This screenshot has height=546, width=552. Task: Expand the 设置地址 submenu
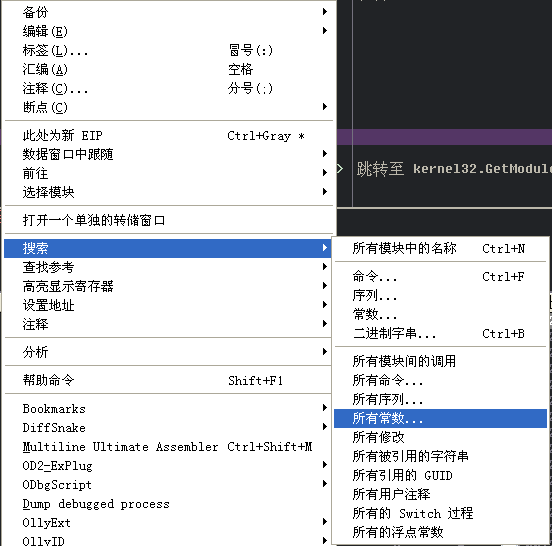[168, 305]
